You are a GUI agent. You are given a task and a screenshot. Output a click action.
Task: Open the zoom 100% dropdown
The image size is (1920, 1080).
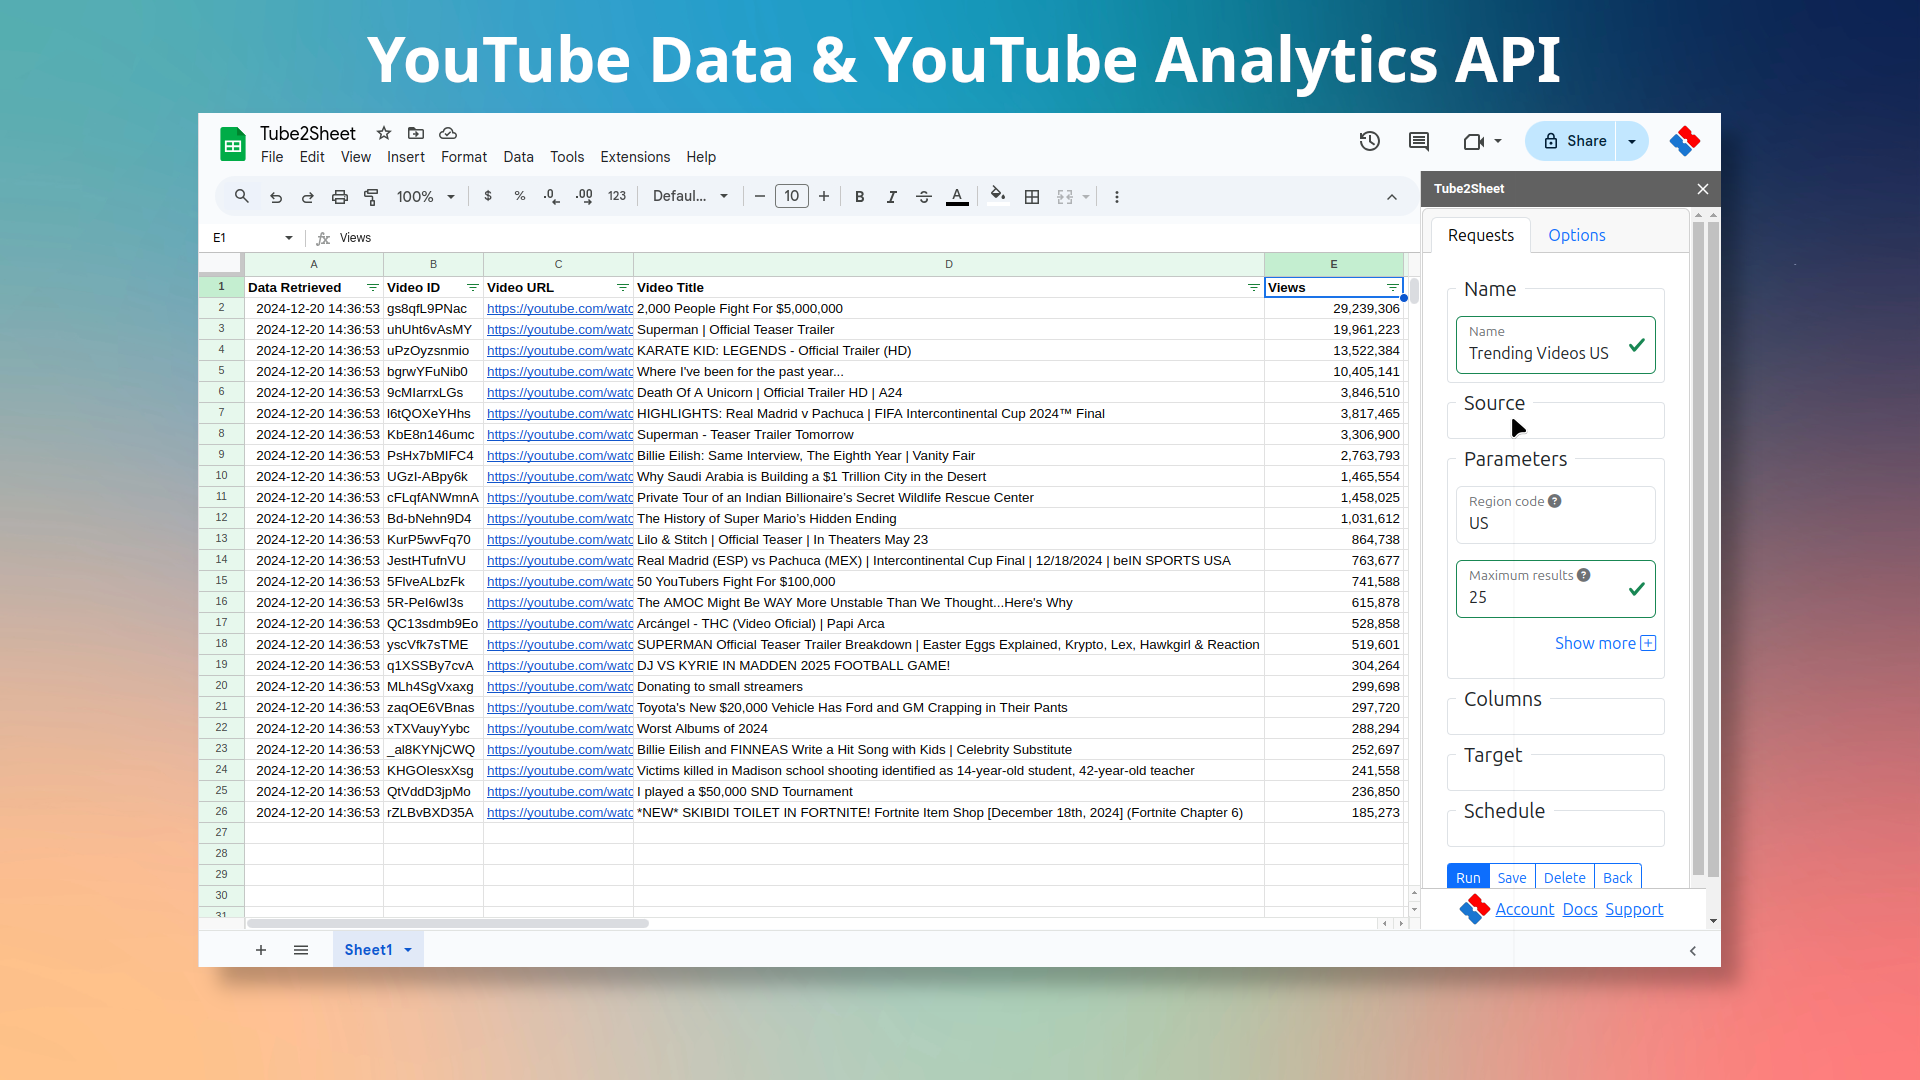pyautogui.click(x=426, y=197)
